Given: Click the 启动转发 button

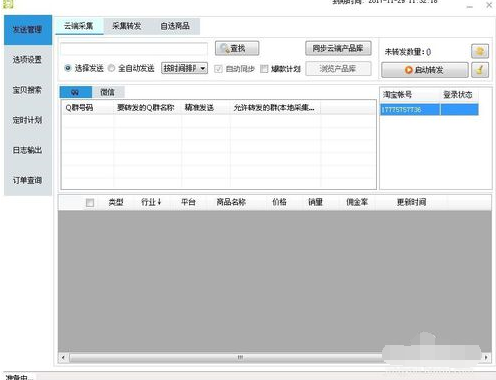Looking at the screenshot, I should click(x=425, y=70).
